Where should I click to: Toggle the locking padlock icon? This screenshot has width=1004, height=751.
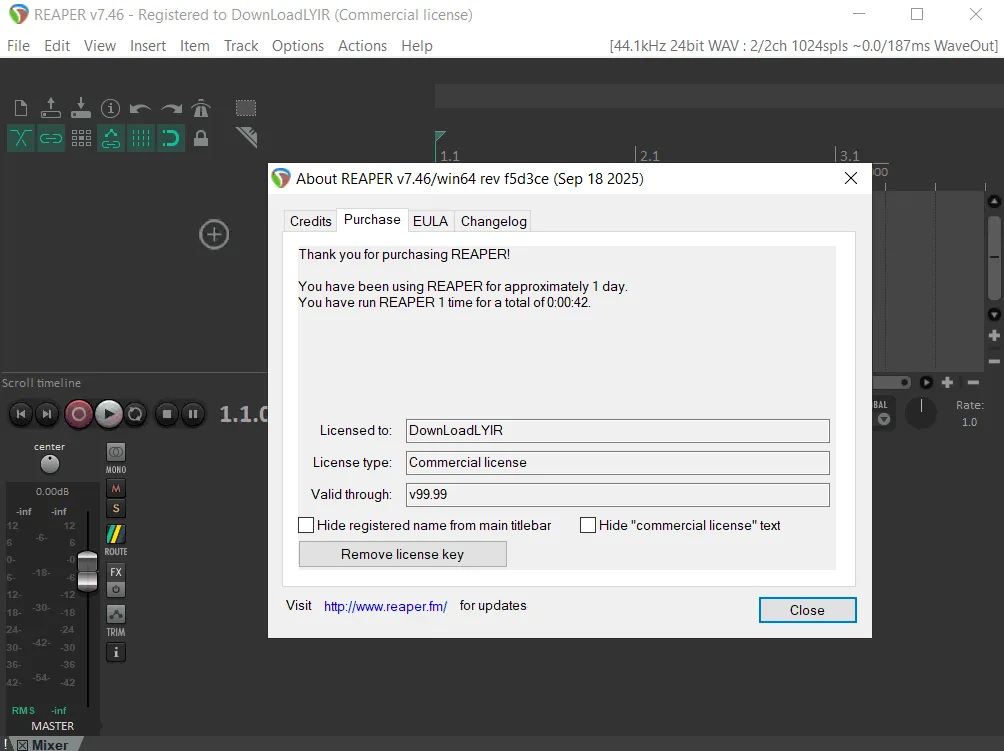click(201, 138)
